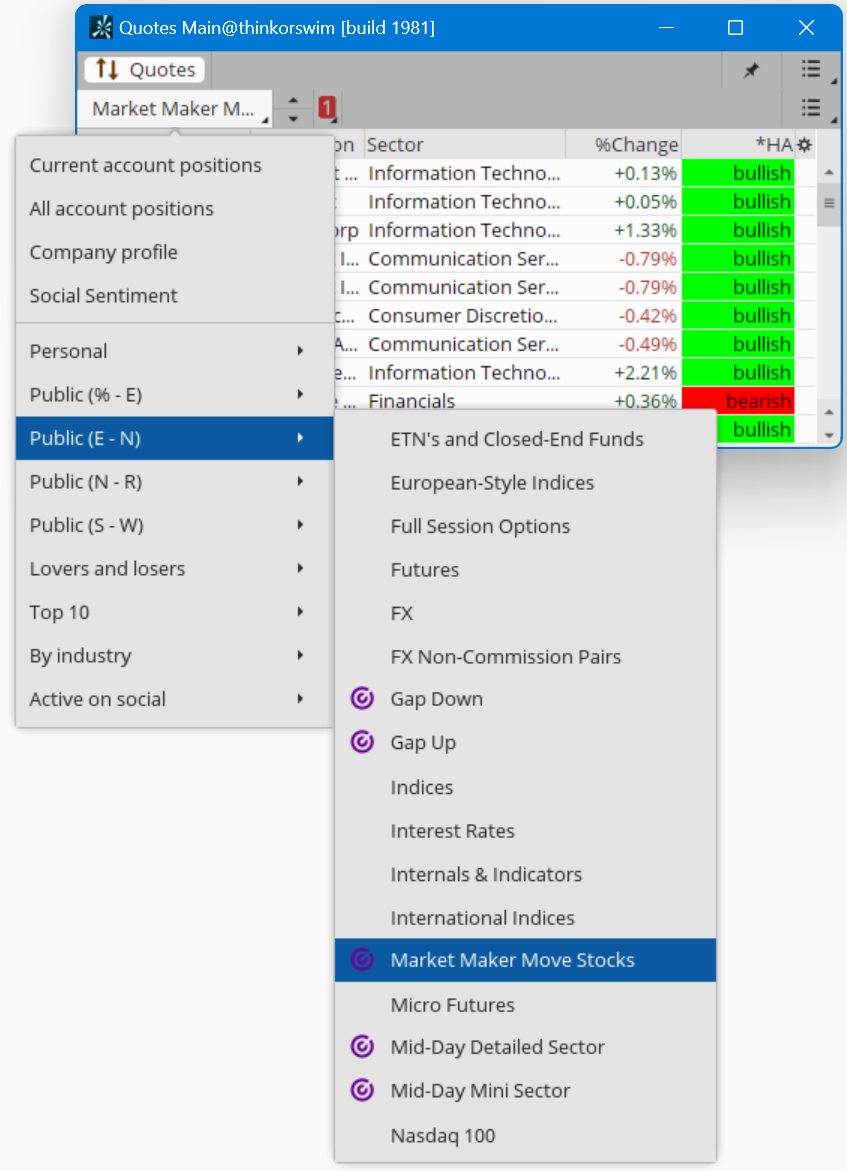Screen dimensions: 847x1171
Task: Select Current account positions
Action: coord(174,165)
